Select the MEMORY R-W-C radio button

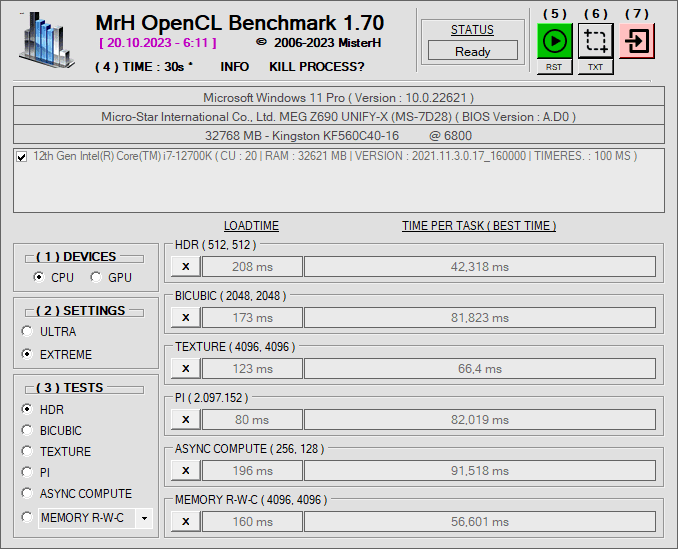pos(27,517)
